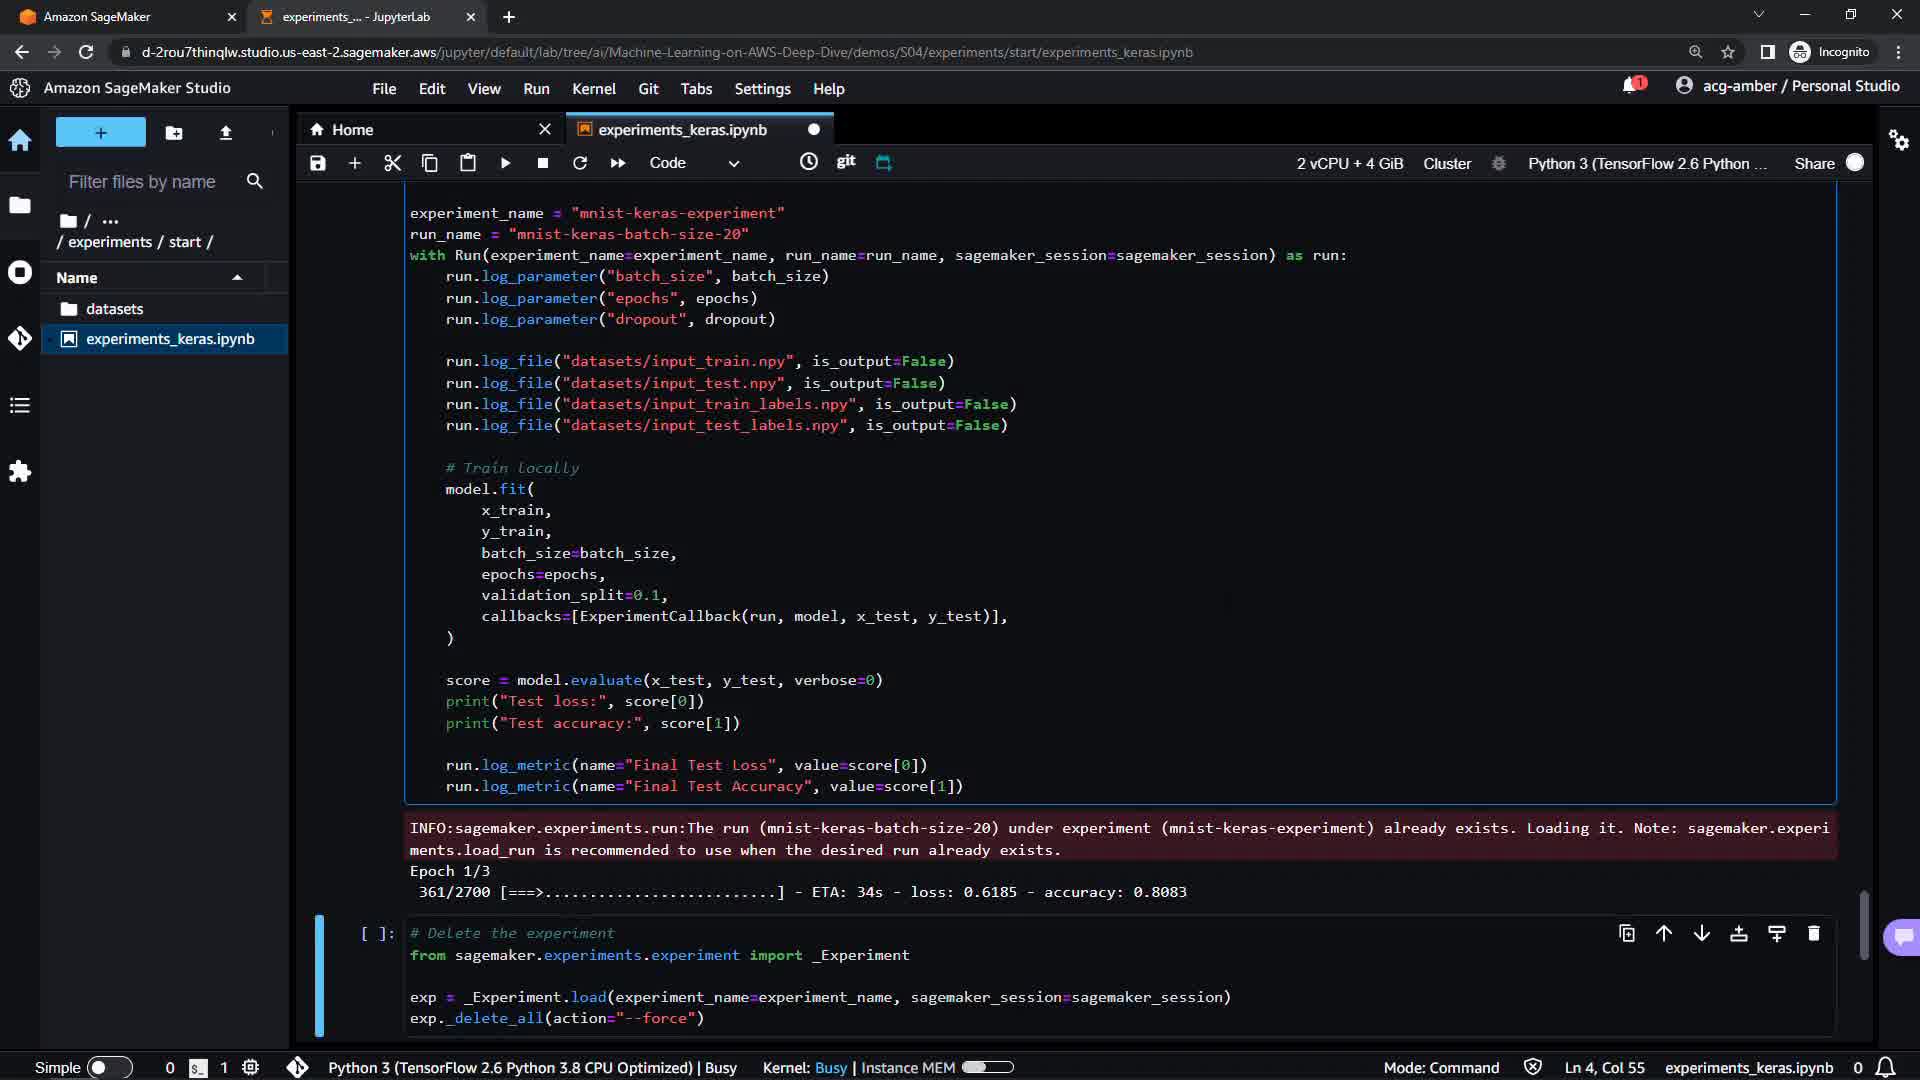The width and height of the screenshot is (1920, 1080).
Task: Open the Kernel menu
Action: (593, 89)
